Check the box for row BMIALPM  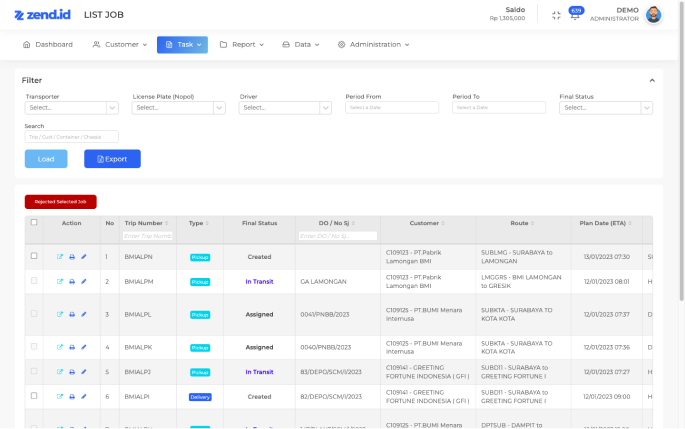point(34,281)
